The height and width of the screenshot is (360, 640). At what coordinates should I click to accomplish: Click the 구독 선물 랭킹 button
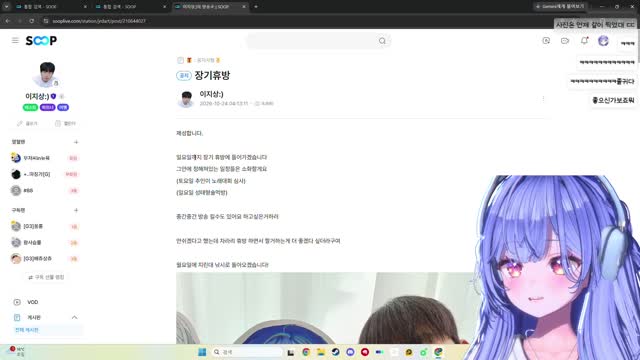[x=46, y=277]
